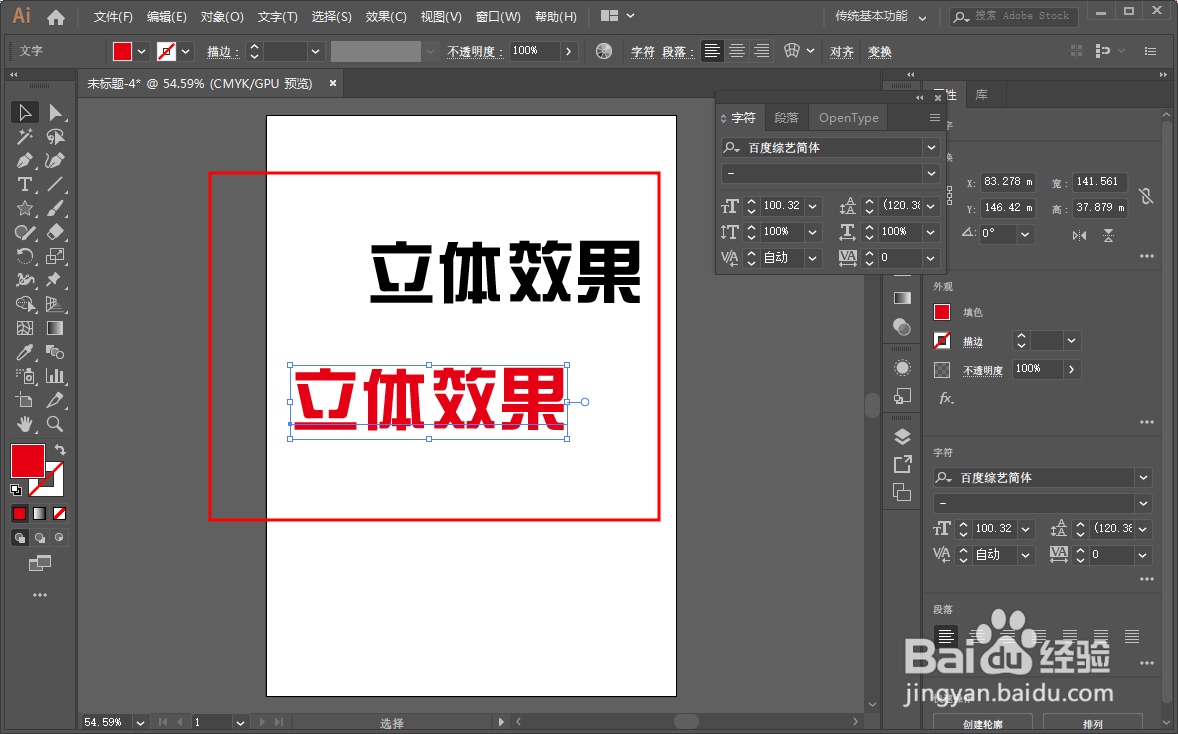1178x734 pixels.
Task: Switch to Draw Normal mode
Action: 20,538
